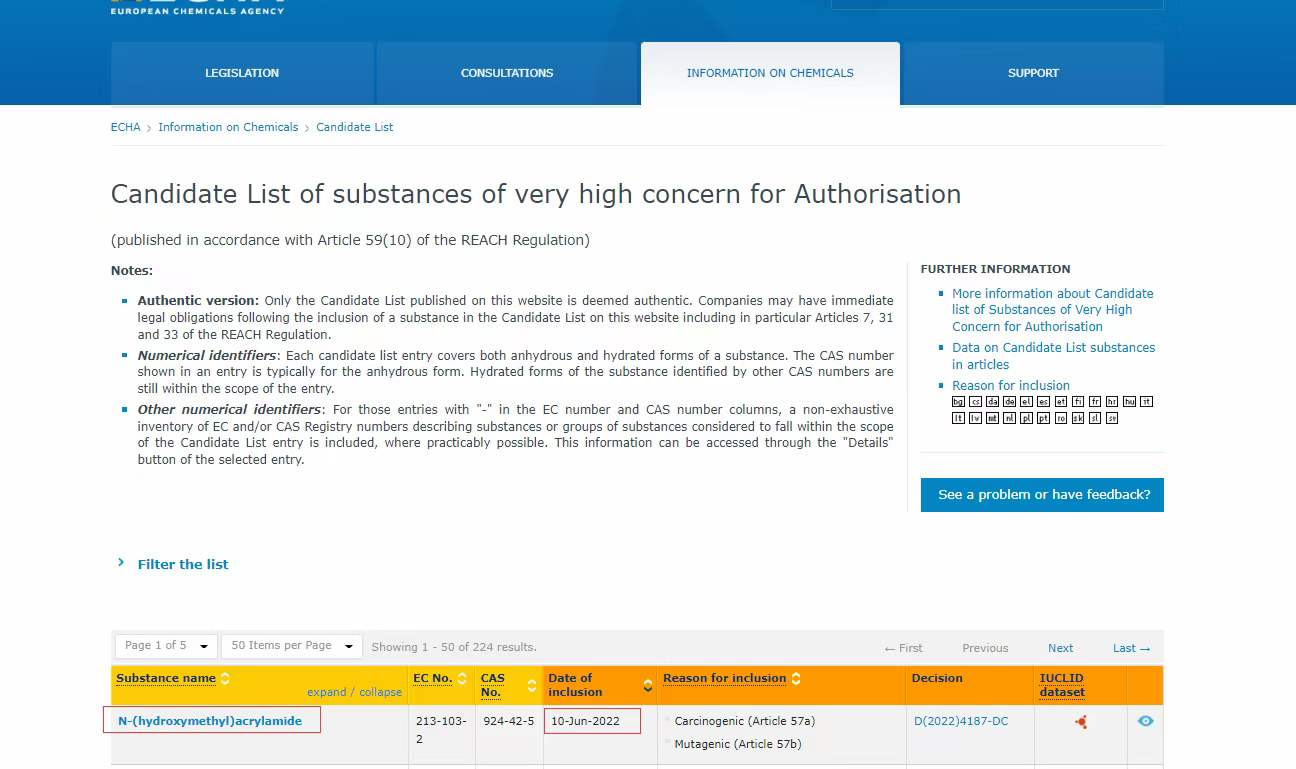Open the D(2022)4187-DC decision link

coord(960,721)
